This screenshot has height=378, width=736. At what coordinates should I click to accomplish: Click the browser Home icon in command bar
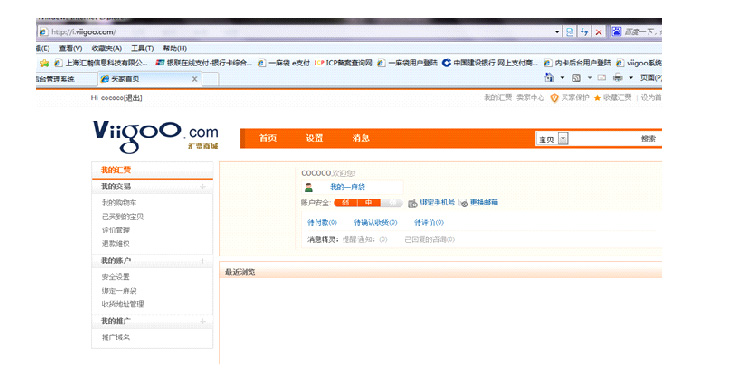pos(549,77)
